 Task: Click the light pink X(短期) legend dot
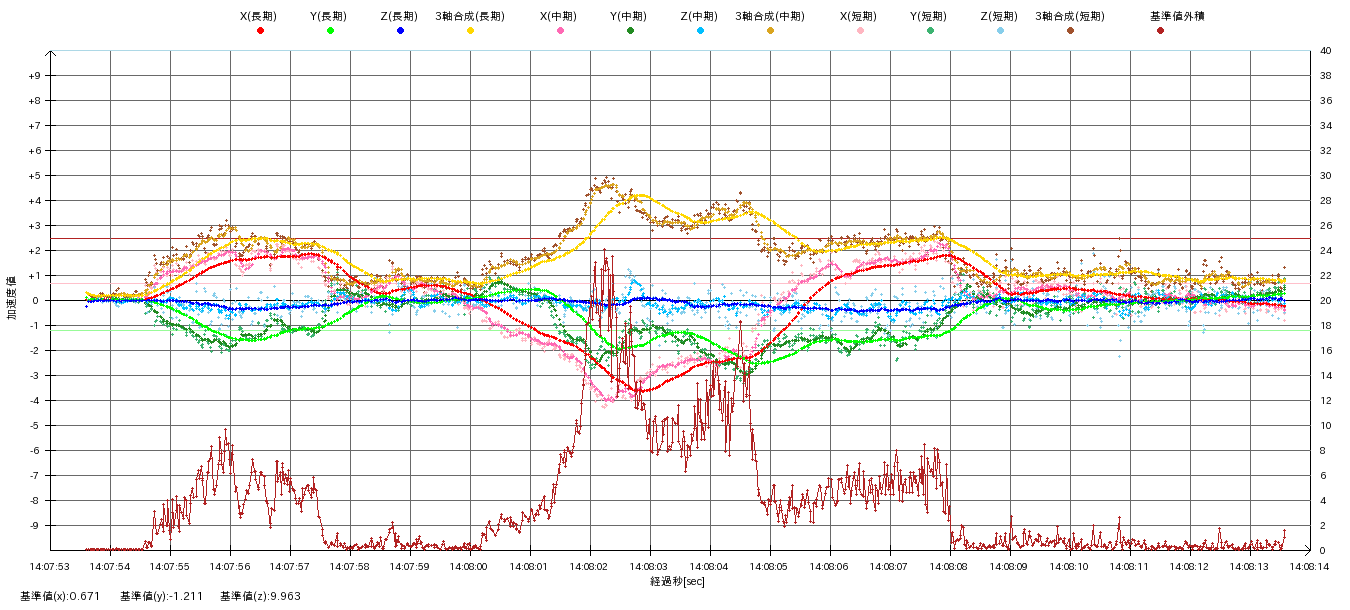tap(860, 31)
